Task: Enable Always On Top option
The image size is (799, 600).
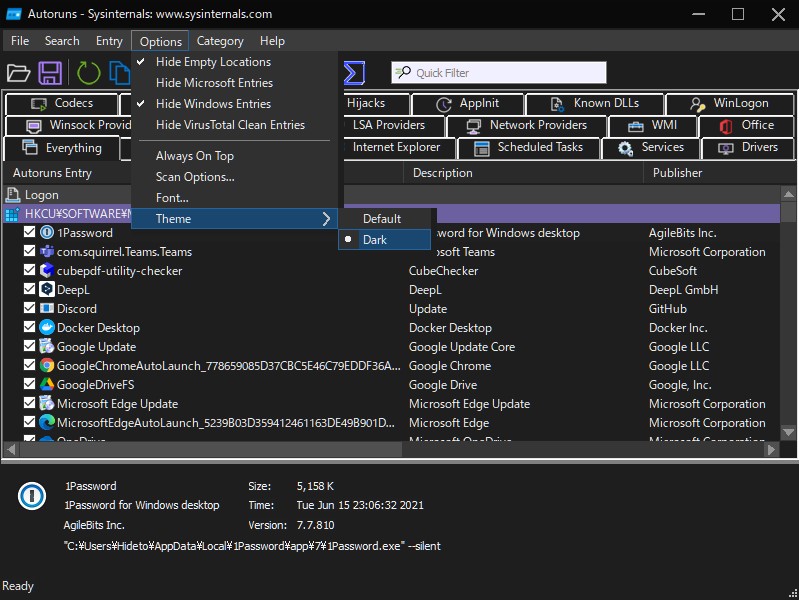Action: click(x=234, y=156)
